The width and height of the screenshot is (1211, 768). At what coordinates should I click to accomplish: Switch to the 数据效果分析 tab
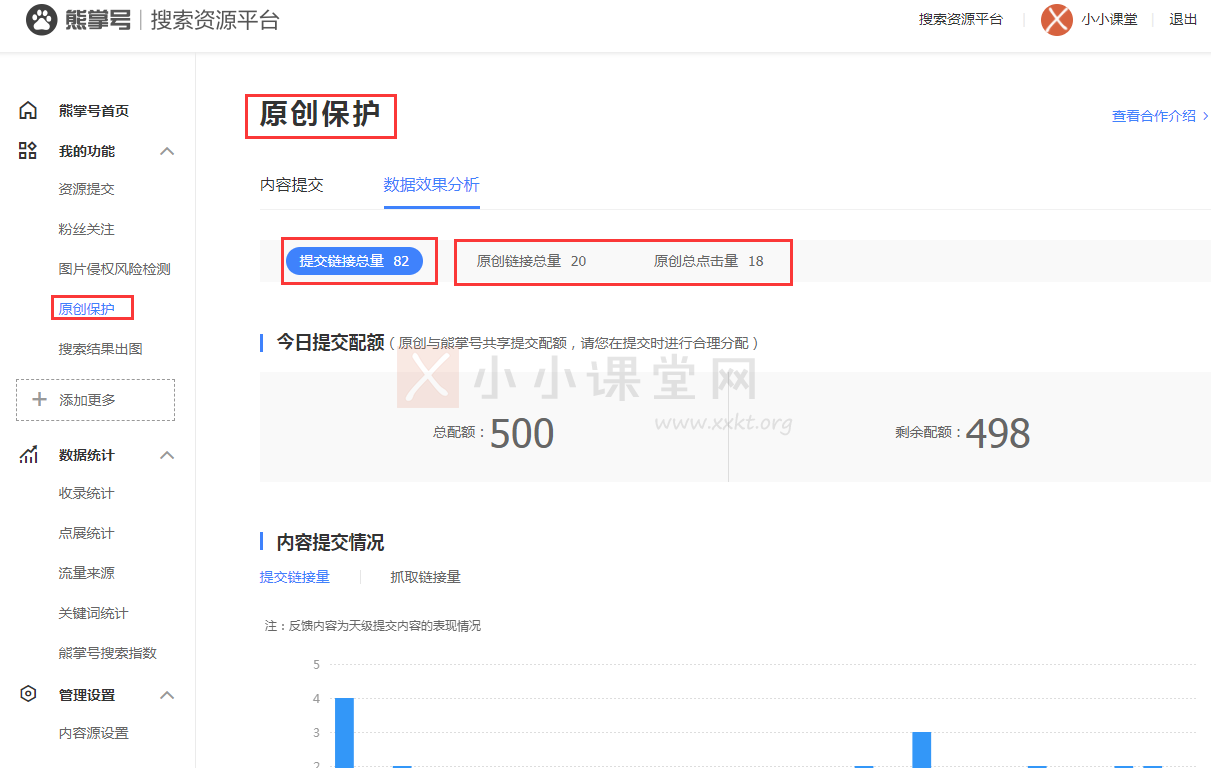point(431,185)
